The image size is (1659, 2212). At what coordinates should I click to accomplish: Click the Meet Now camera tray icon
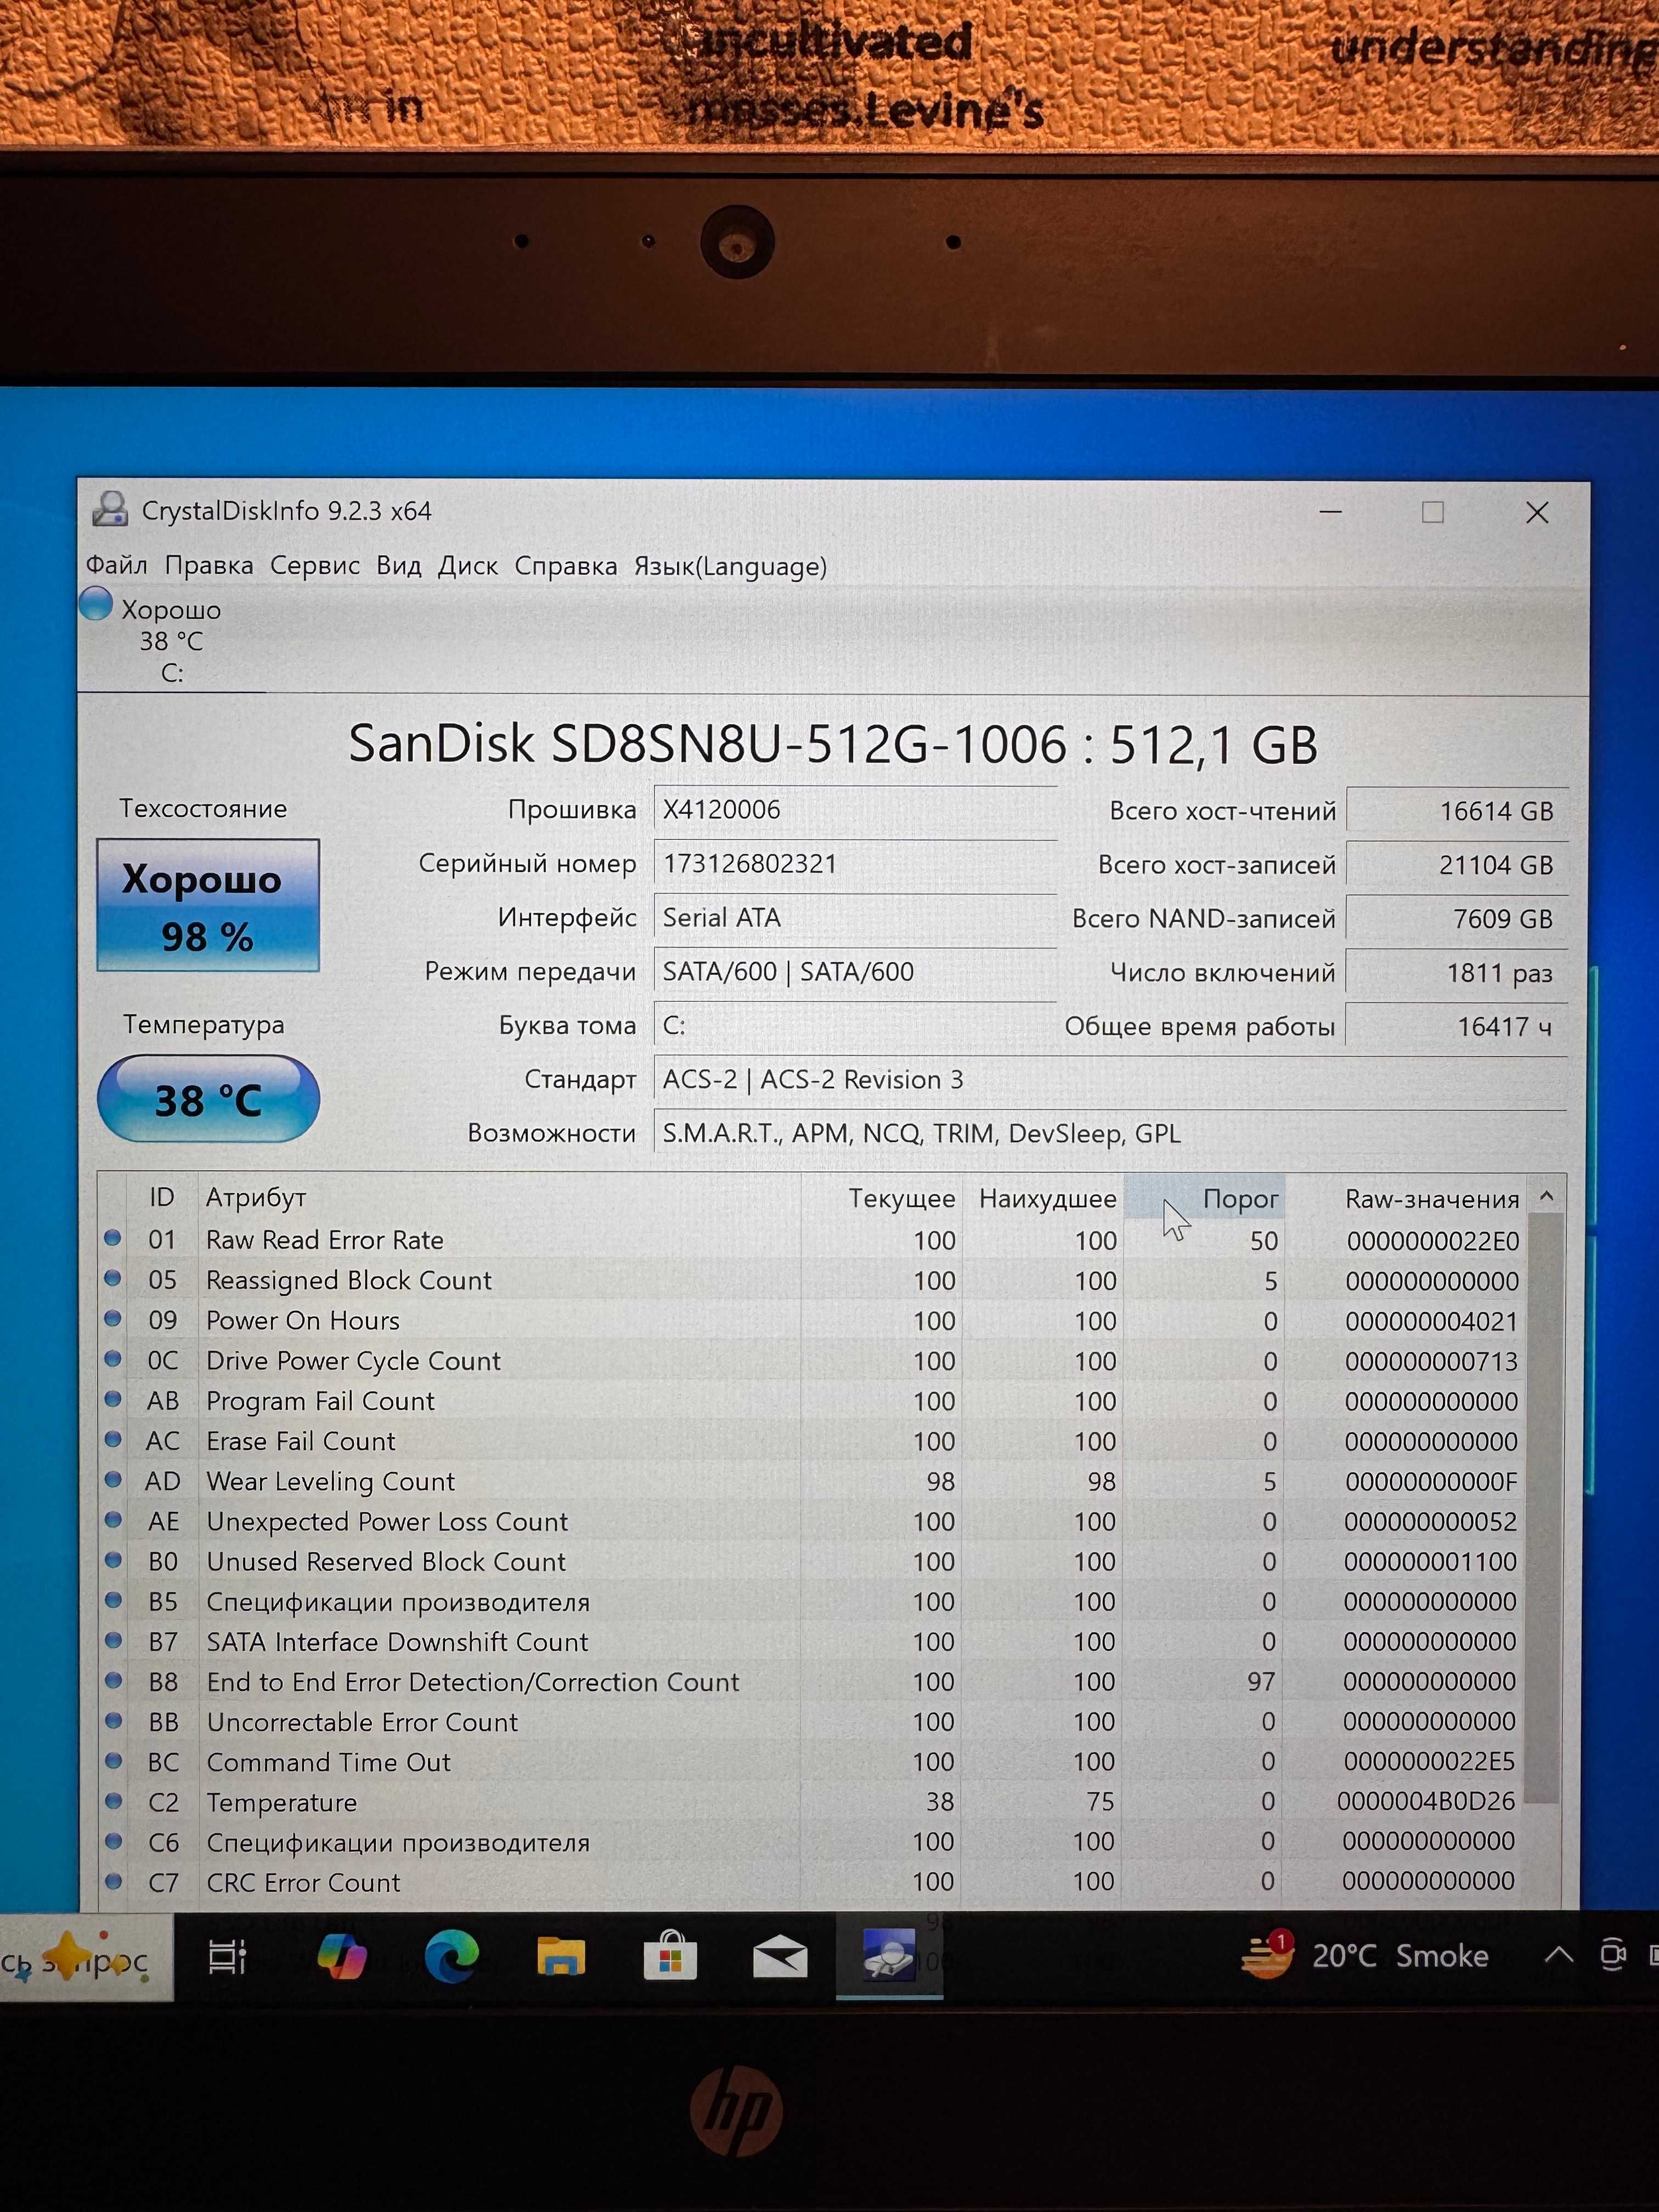1612,1954
